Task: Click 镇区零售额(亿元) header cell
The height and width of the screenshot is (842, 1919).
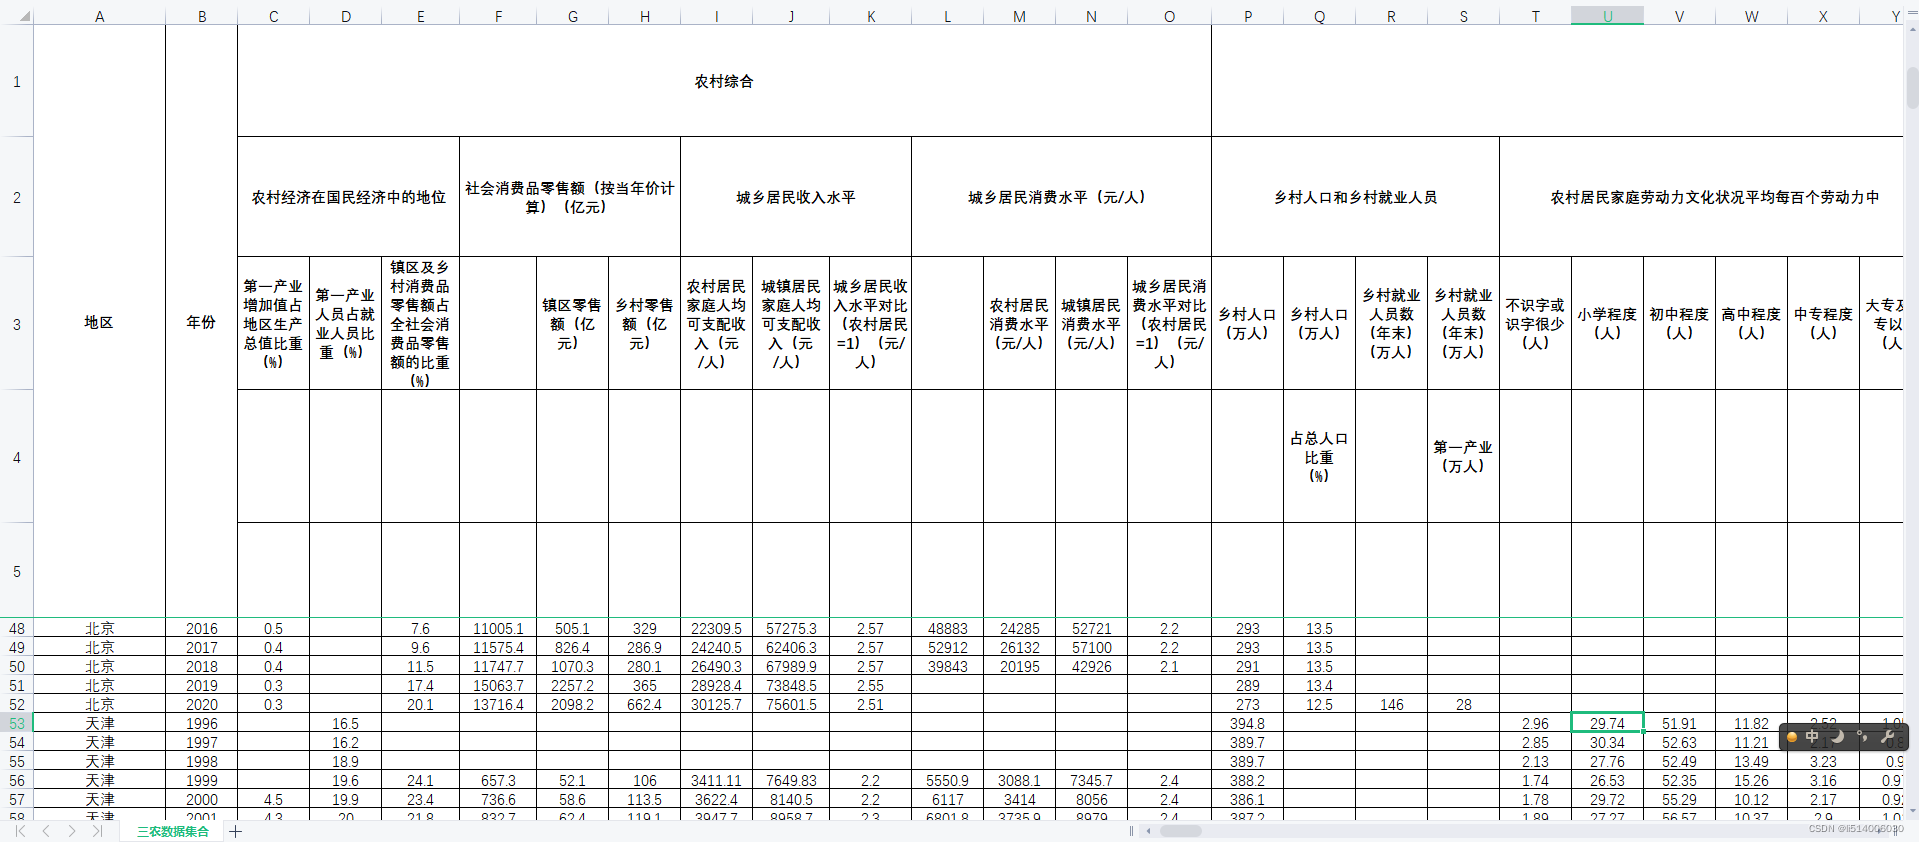Action: pos(572,324)
